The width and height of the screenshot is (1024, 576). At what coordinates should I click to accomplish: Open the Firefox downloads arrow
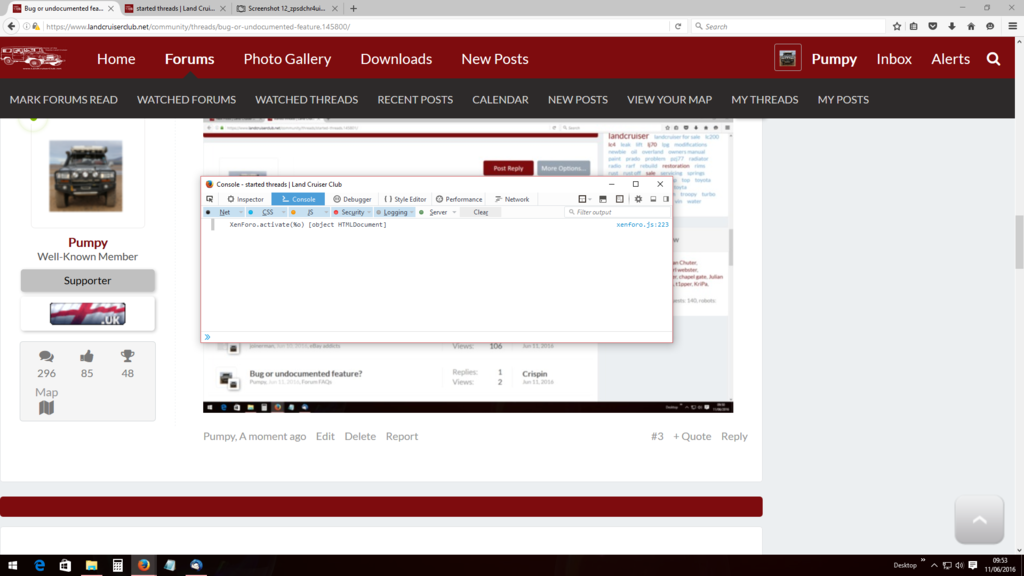(x=952, y=26)
